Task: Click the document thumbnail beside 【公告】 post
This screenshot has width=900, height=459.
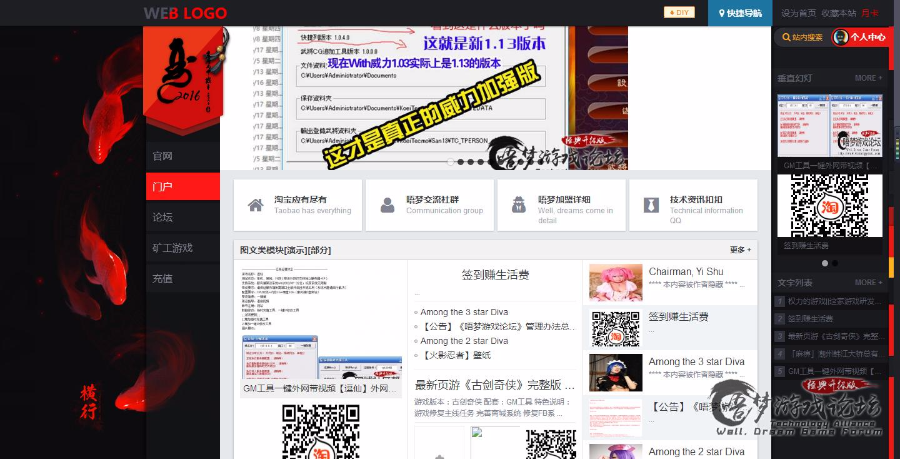Action: coord(615,417)
